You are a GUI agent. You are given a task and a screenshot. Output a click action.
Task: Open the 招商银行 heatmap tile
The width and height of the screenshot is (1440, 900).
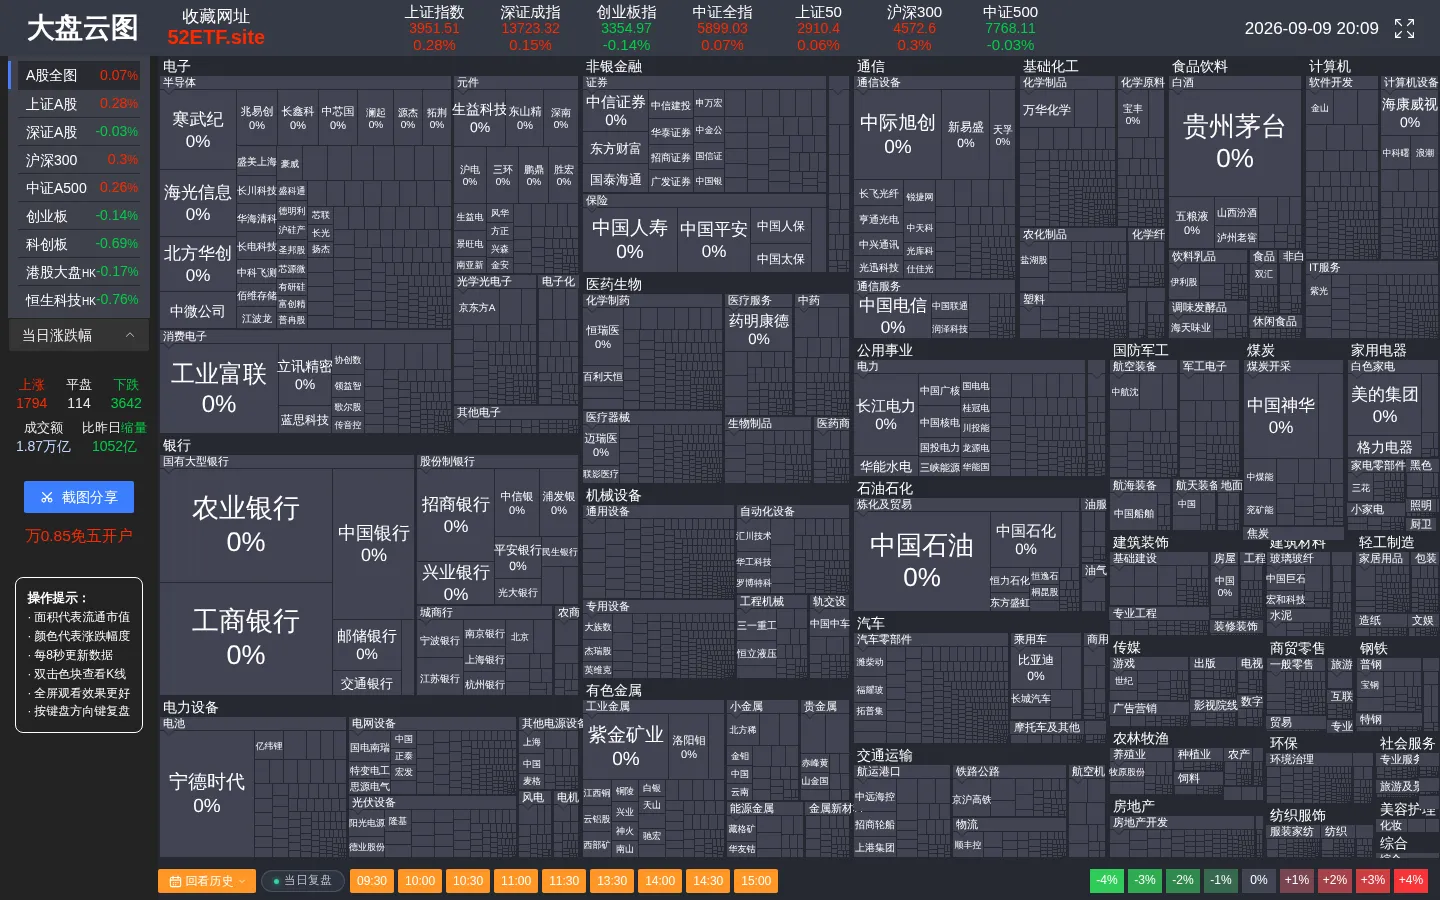point(455,514)
